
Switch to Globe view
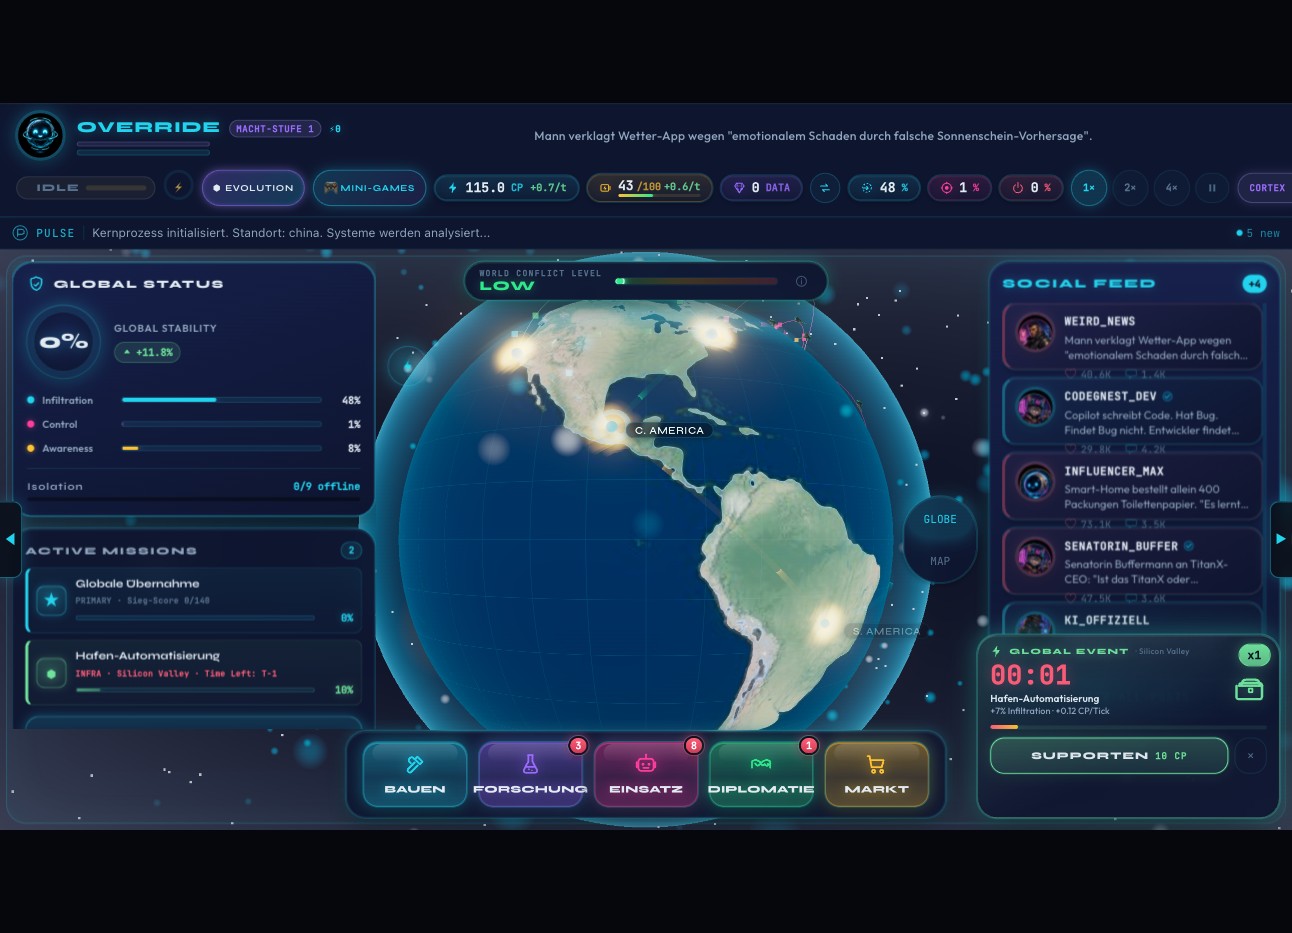point(940,520)
